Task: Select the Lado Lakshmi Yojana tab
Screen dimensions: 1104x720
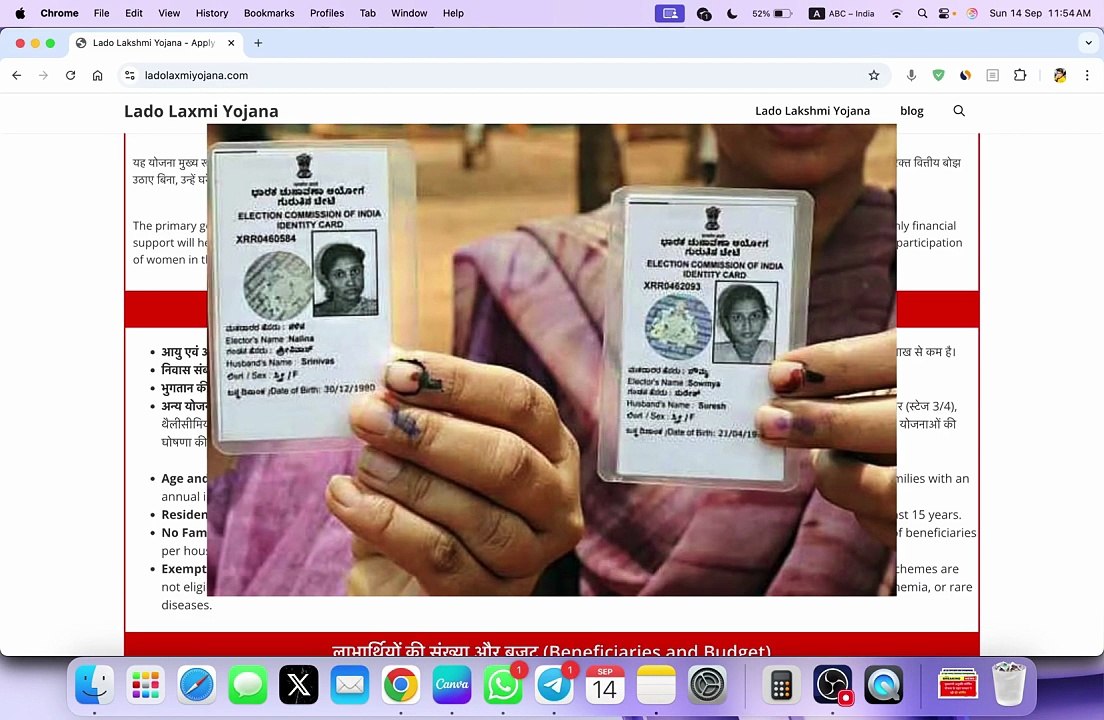Action: (155, 43)
